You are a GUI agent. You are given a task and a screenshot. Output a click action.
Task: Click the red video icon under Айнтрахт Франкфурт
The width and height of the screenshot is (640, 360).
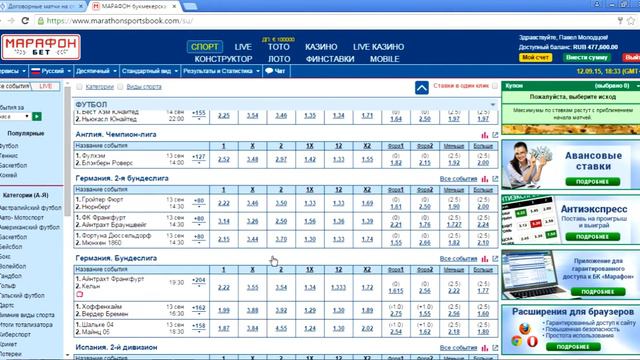click(x=80, y=294)
